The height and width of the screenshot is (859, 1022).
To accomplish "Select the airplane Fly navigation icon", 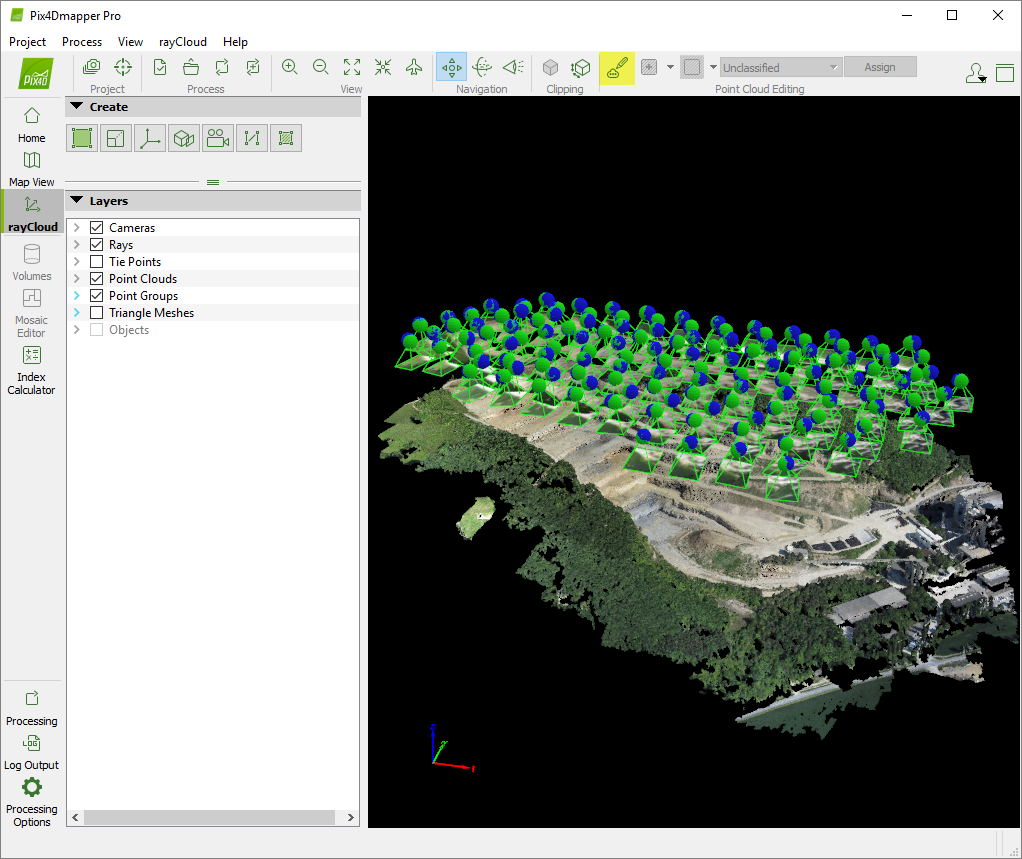I will click(413, 66).
